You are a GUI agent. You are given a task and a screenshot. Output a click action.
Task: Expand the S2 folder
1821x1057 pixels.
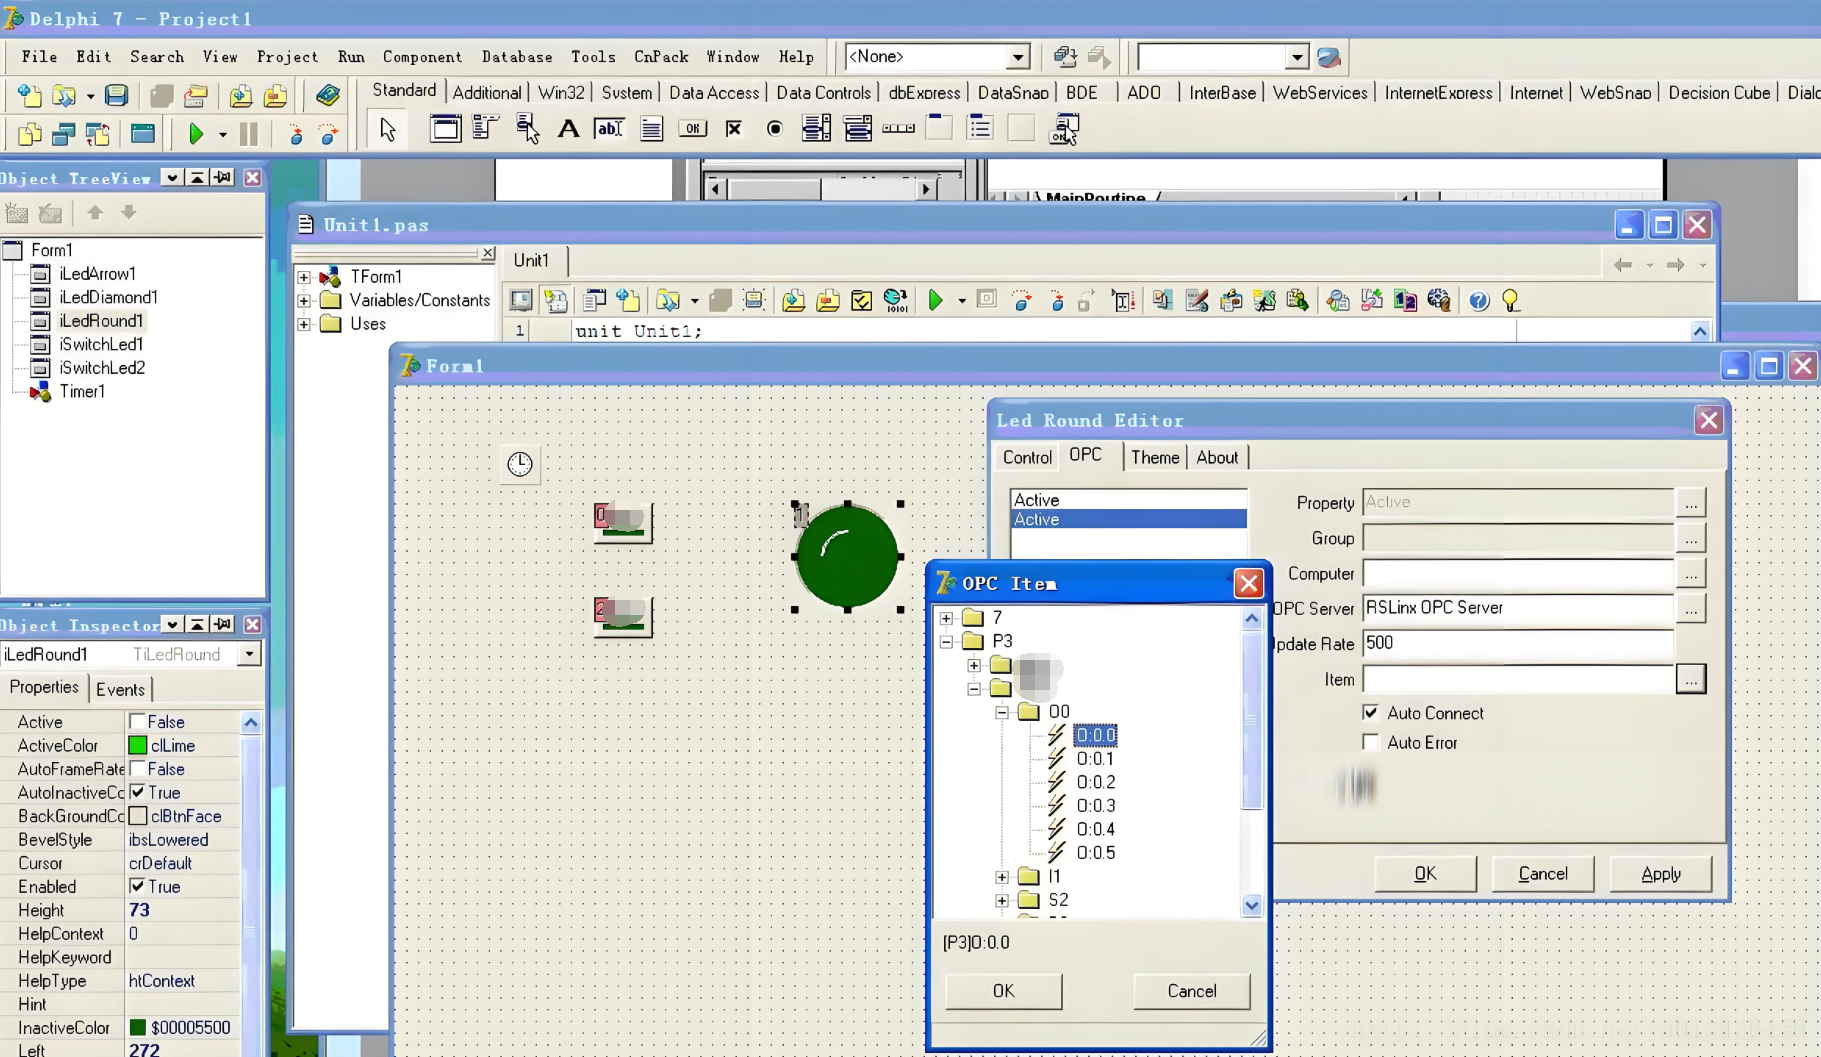click(1002, 900)
